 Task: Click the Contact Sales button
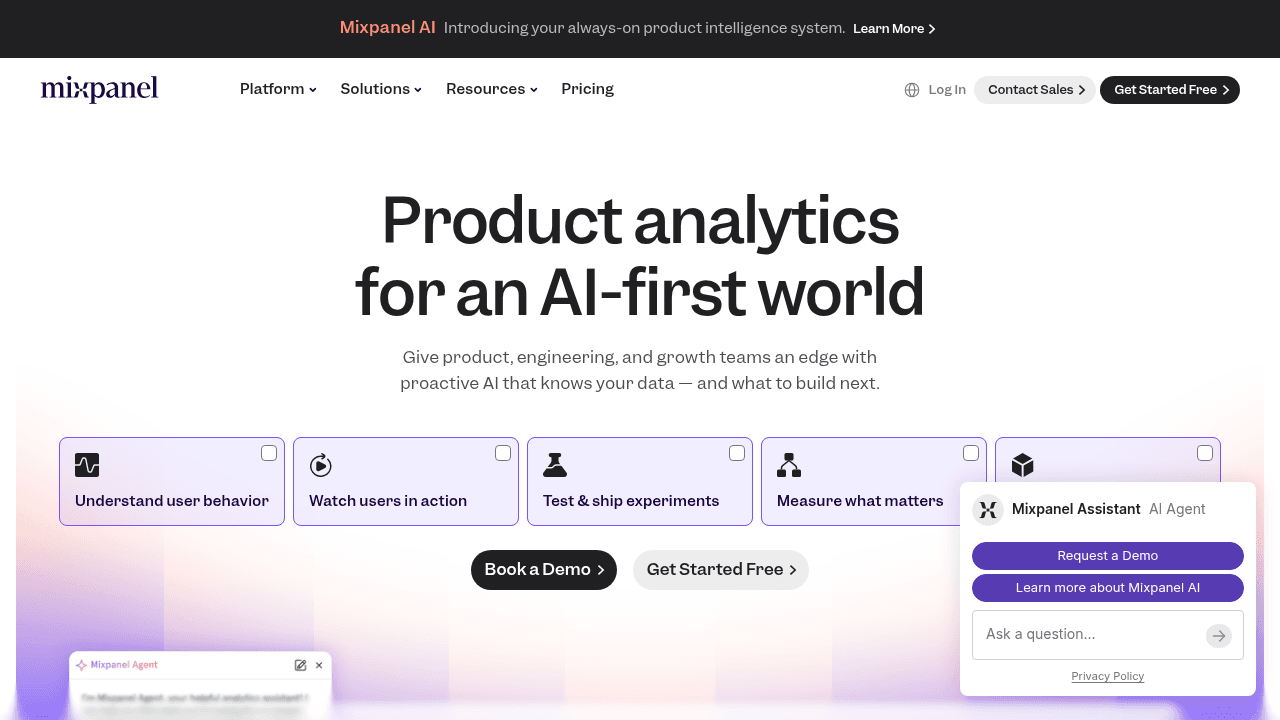[x=1035, y=90]
